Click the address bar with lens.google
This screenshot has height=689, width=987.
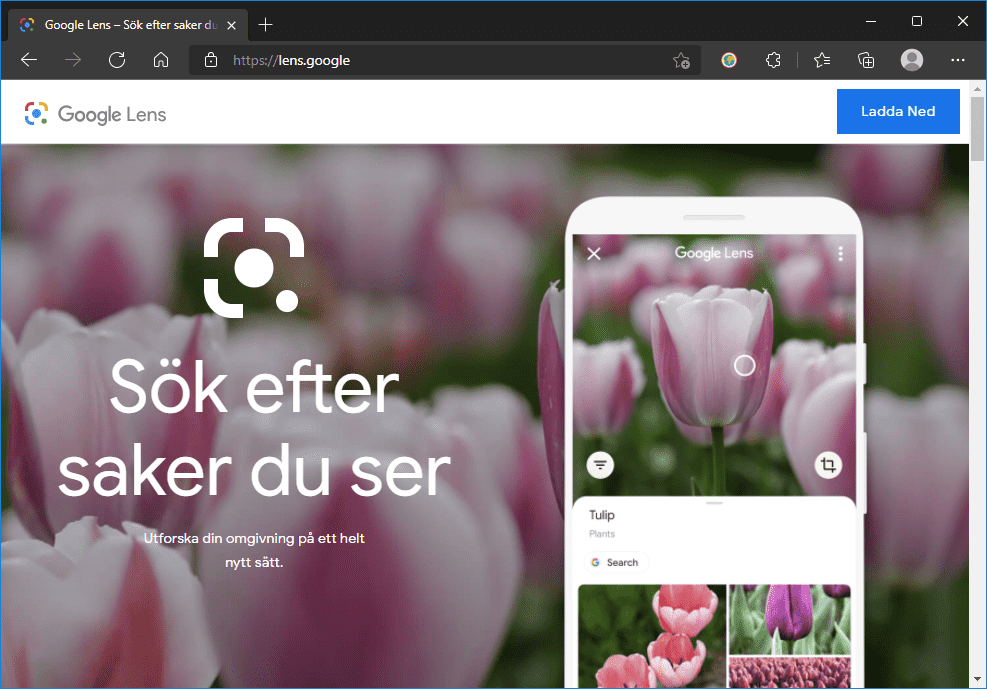(440, 60)
